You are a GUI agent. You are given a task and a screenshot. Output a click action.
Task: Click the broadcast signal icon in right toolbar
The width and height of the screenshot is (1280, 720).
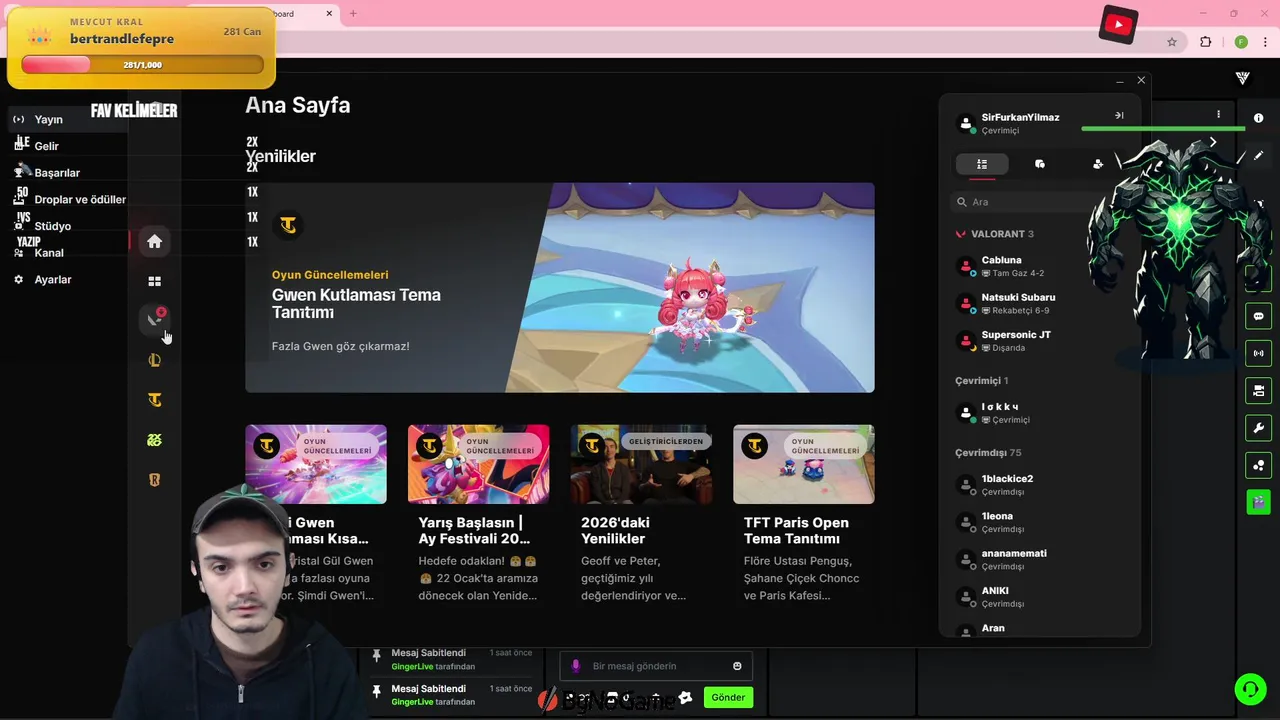tap(1258, 353)
